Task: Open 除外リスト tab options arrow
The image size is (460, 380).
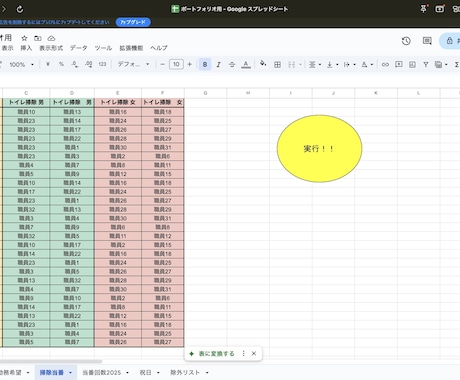Action: pyautogui.click(x=207, y=373)
